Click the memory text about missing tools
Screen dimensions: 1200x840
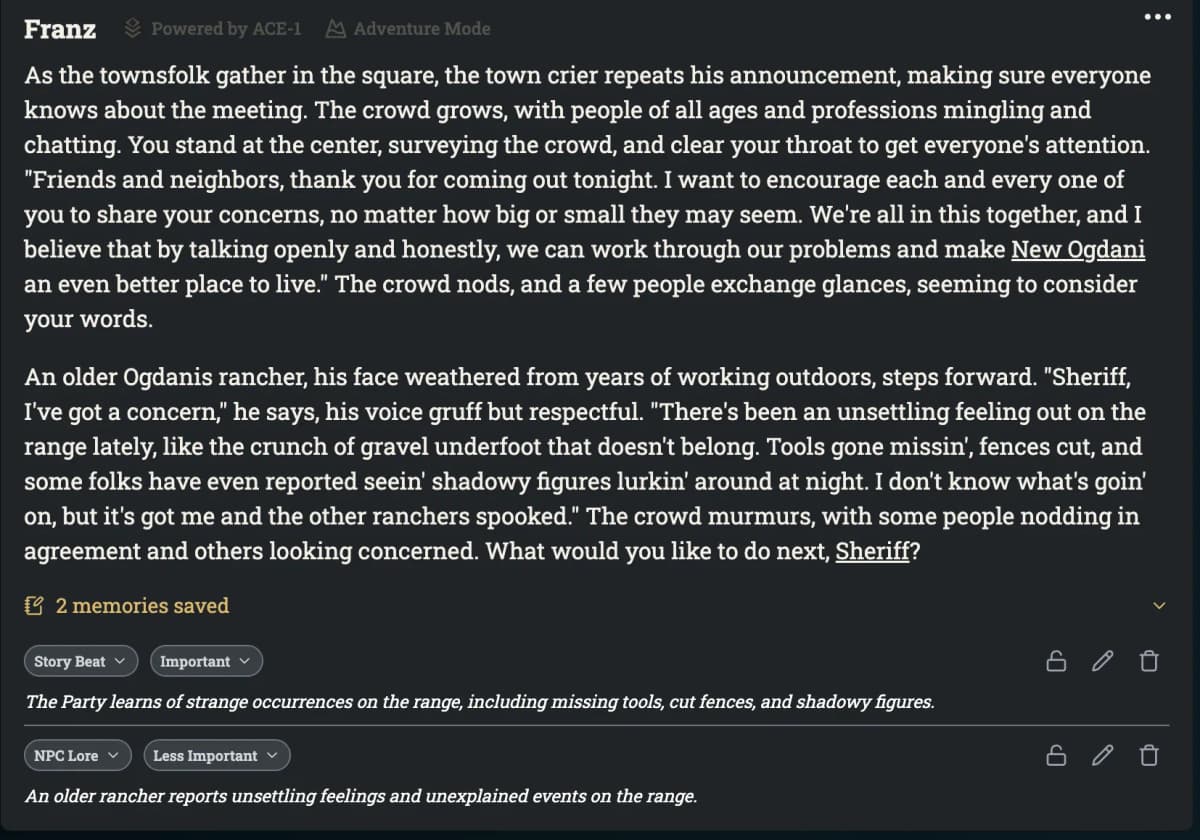[480, 702]
